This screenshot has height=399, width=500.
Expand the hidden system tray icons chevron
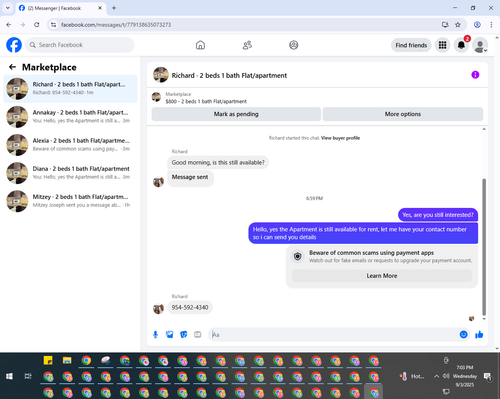pyautogui.click(x=436, y=376)
